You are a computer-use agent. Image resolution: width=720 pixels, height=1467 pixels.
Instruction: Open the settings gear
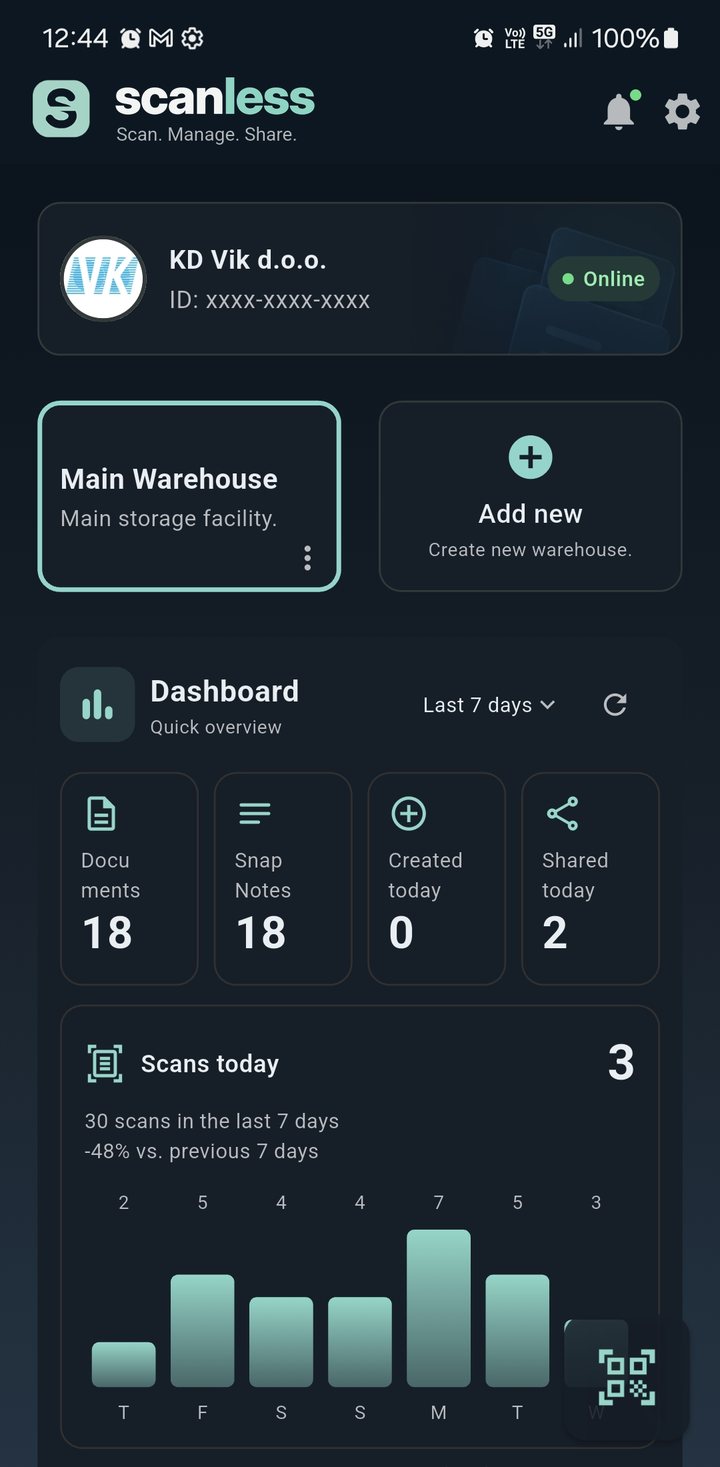click(x=682, y=111)
